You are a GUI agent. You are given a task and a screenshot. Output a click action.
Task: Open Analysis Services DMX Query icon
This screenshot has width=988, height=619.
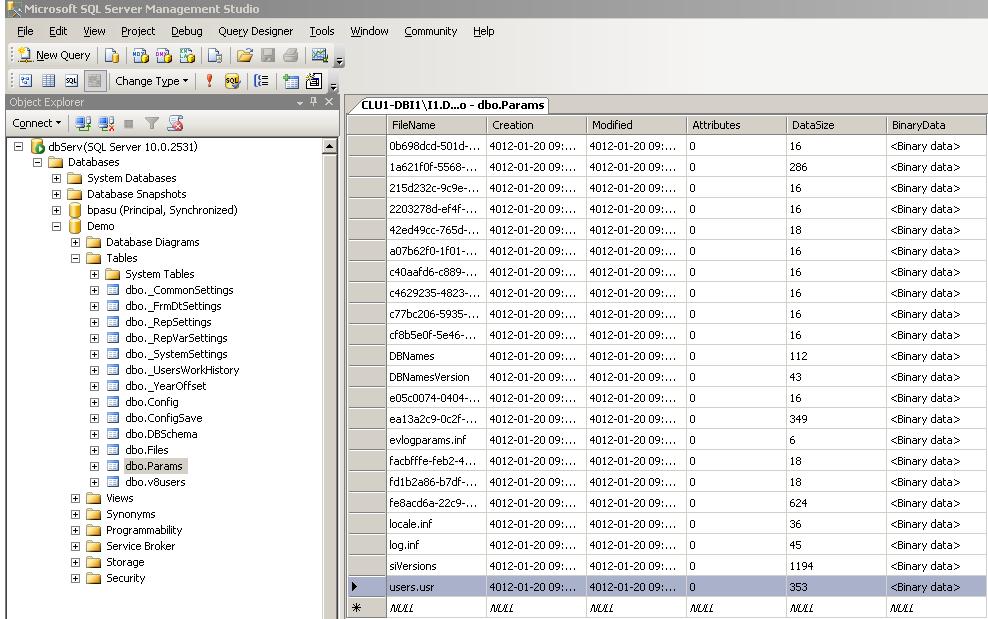[x=164, y=55]
